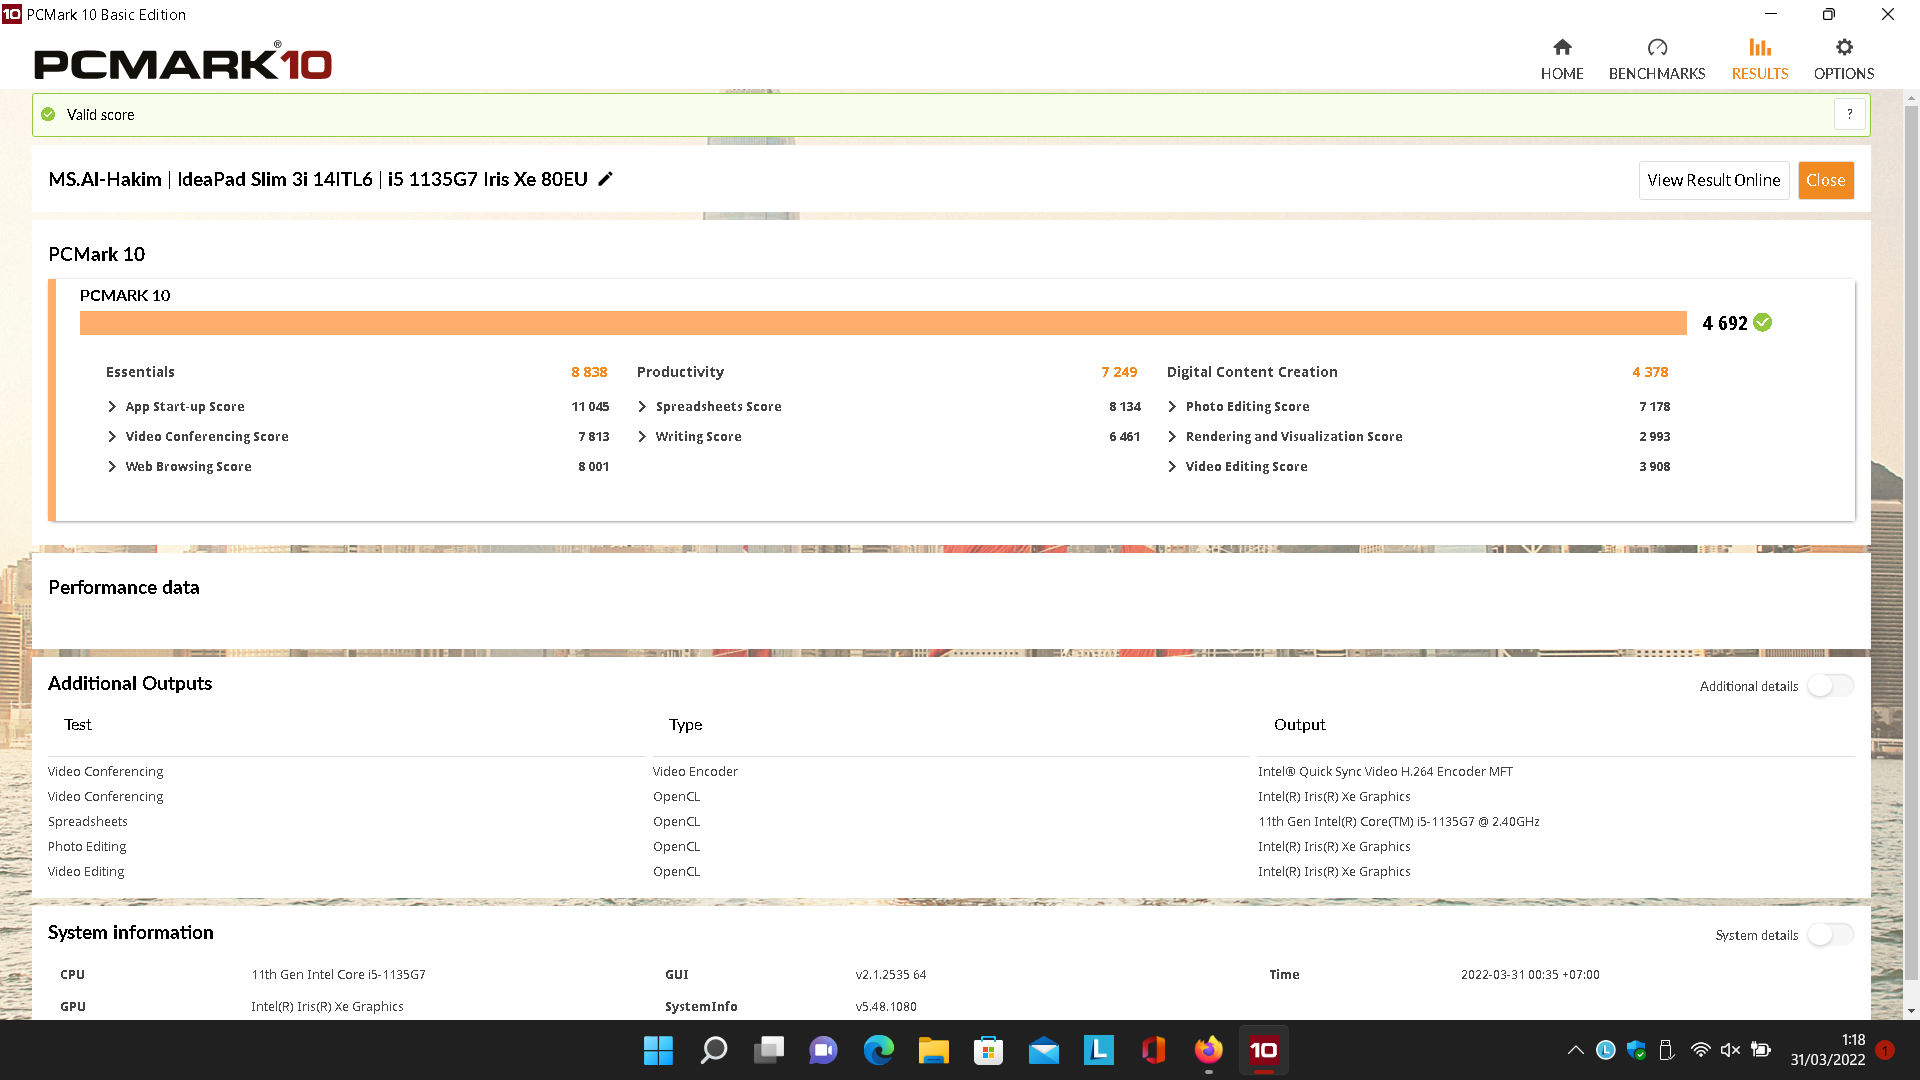Click the Productivity score 7 249

(x=1119, y=372)
